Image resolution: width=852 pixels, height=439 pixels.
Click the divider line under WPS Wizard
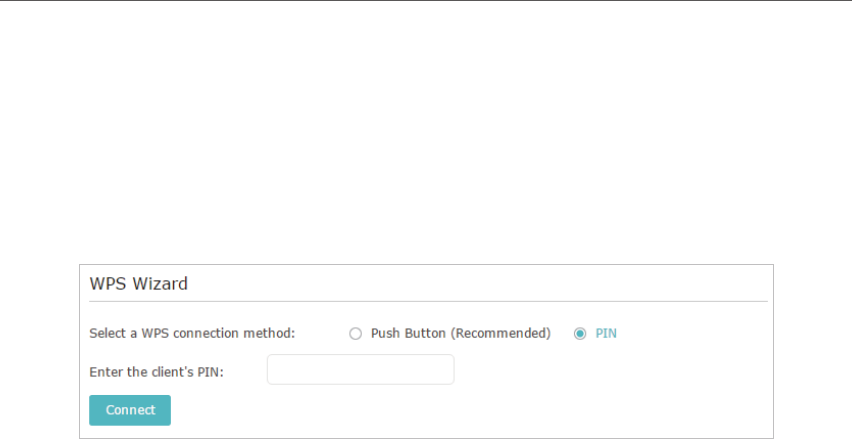[x=428, y=301]
